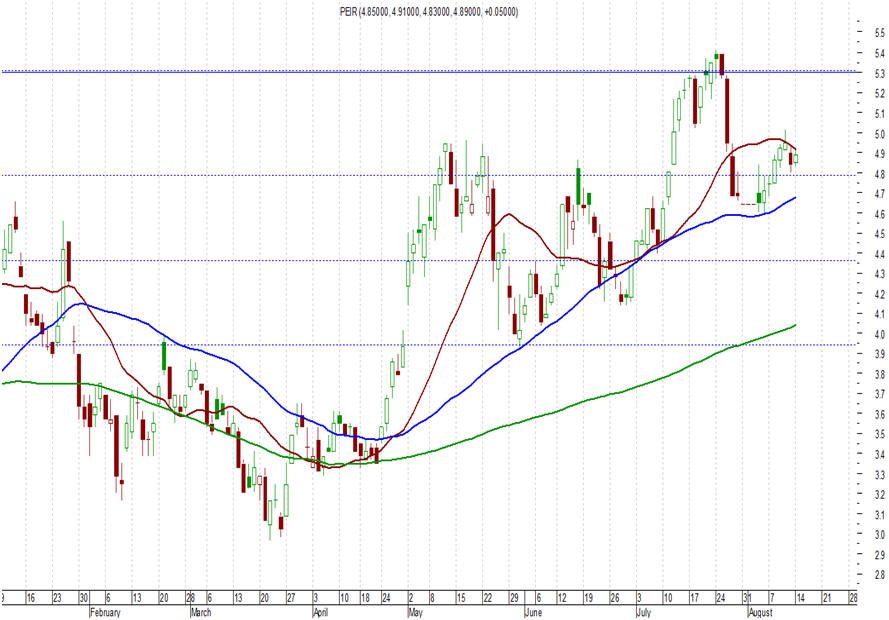
Task: Click the date label 14 in August
Action: [x=801, y=598]
